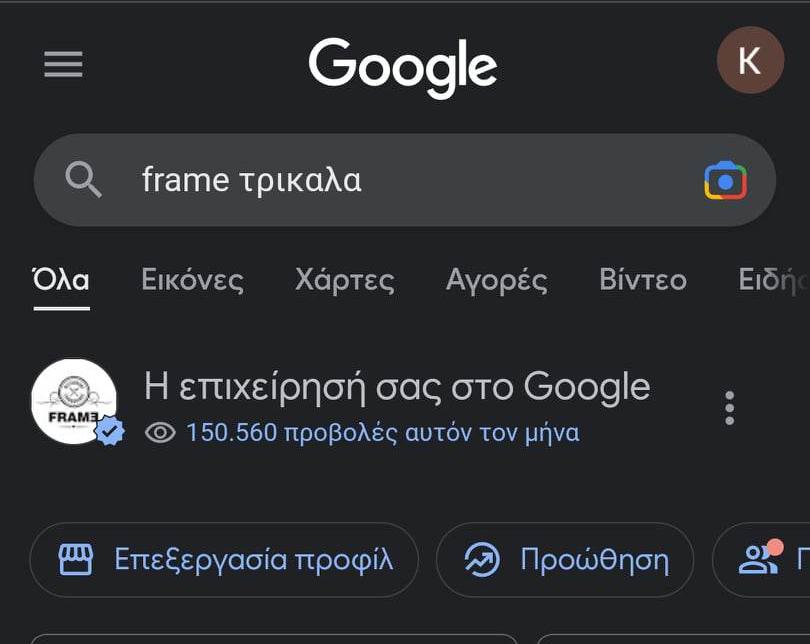Switch to the Χάρτες tab
The width and height of the screenshot is (810, 644).
tap(345, 280)
